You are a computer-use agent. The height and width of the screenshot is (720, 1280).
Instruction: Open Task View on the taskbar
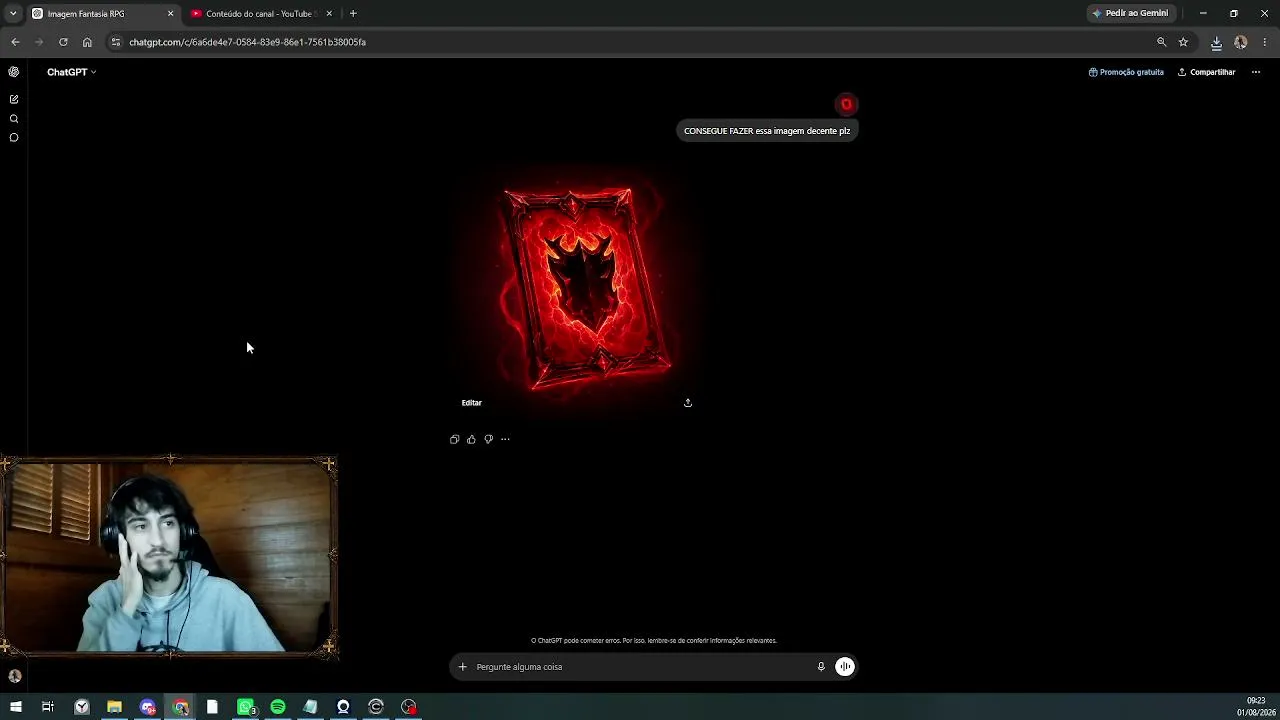pyautogui.click(x=48, y=707)
